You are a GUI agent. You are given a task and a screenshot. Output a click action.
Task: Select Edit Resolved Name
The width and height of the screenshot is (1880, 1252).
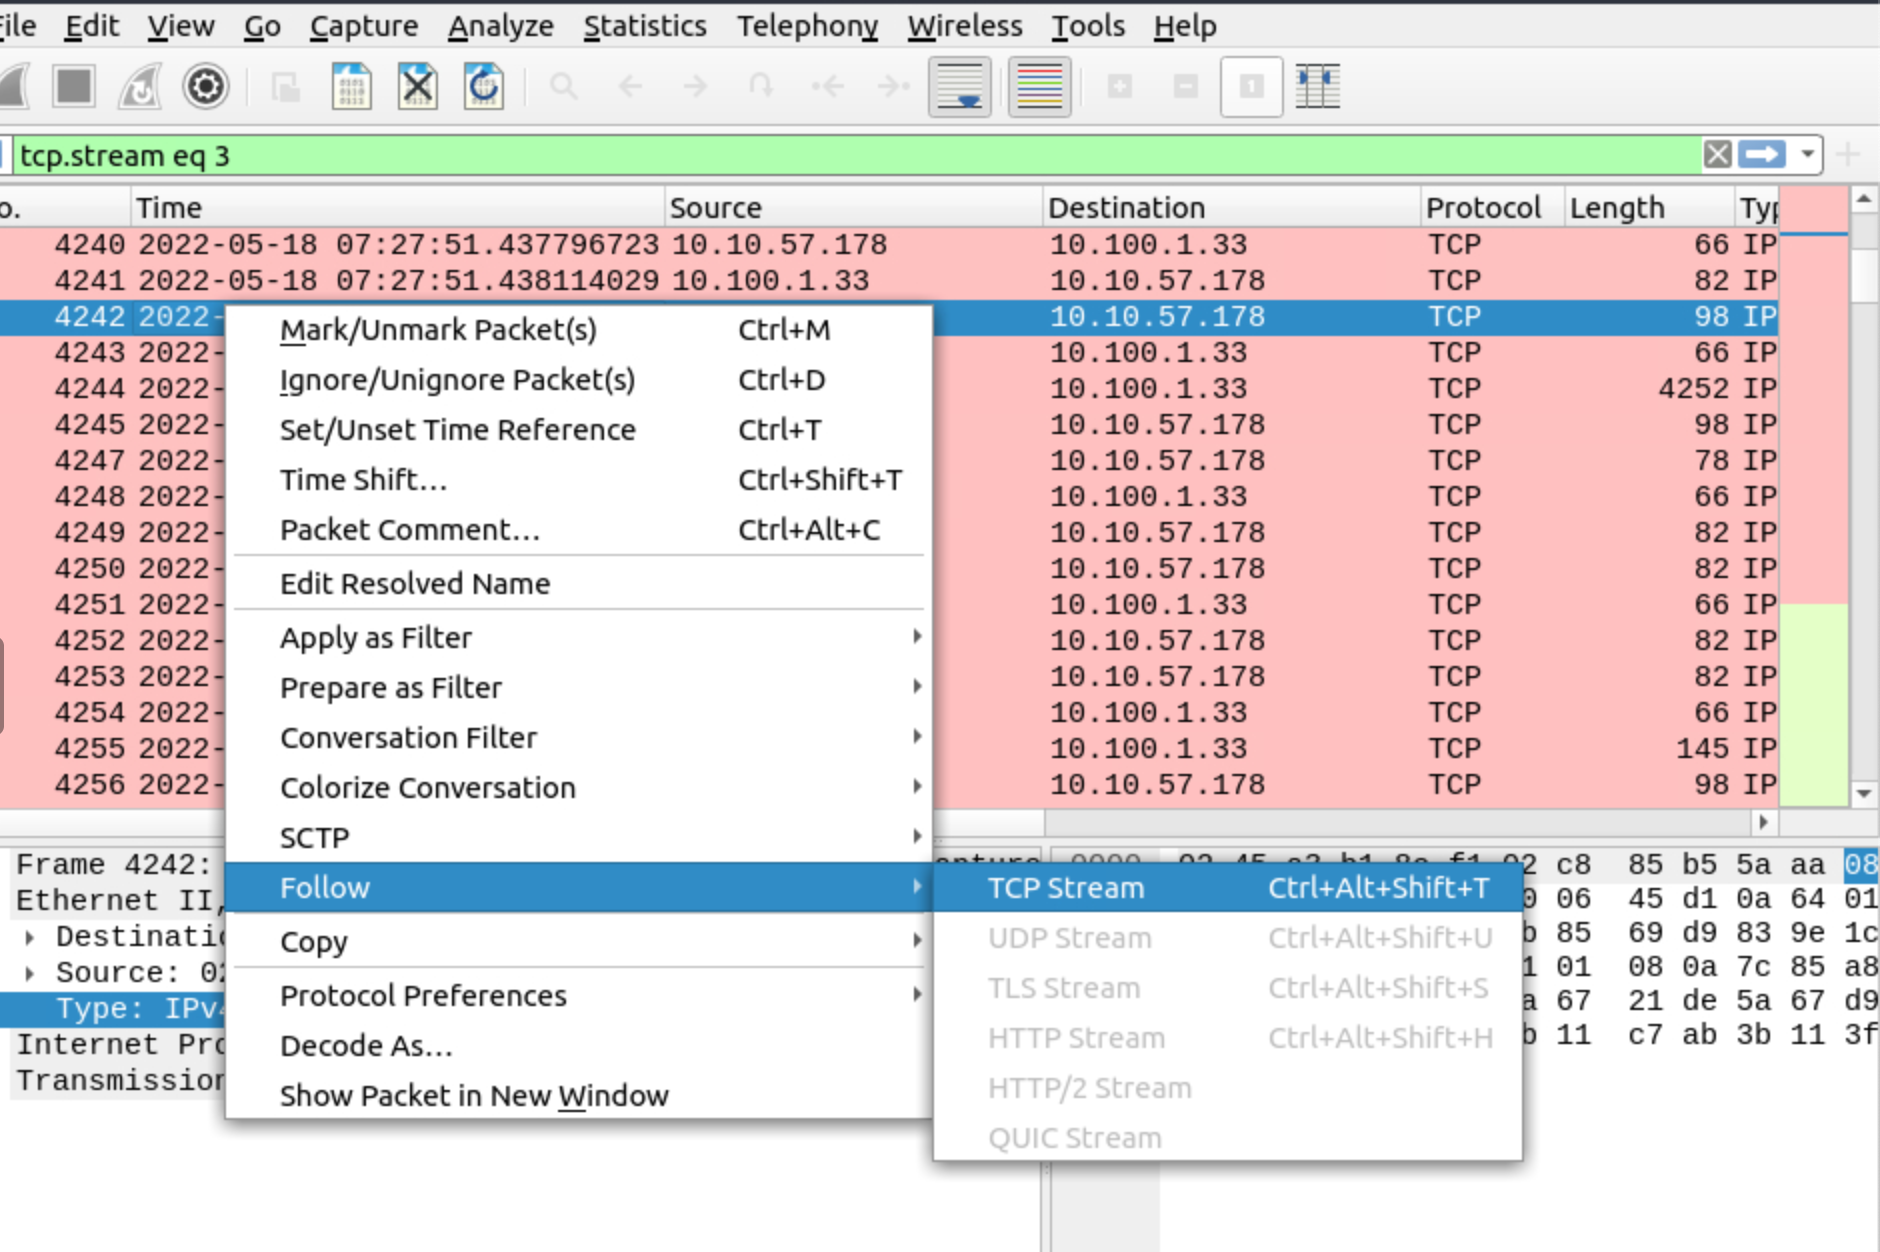click(580, 584)
